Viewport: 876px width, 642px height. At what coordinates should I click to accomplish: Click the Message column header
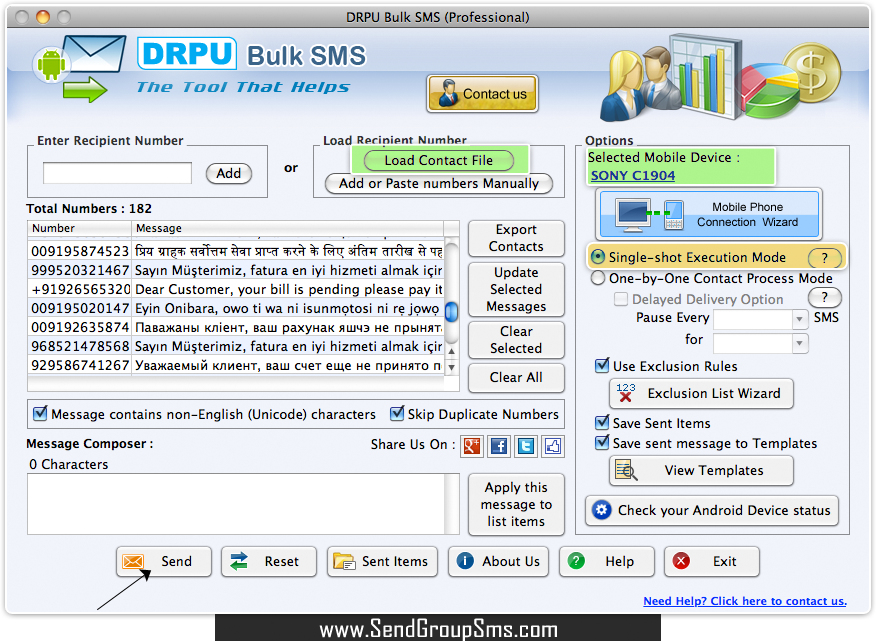tap(288, 229)
